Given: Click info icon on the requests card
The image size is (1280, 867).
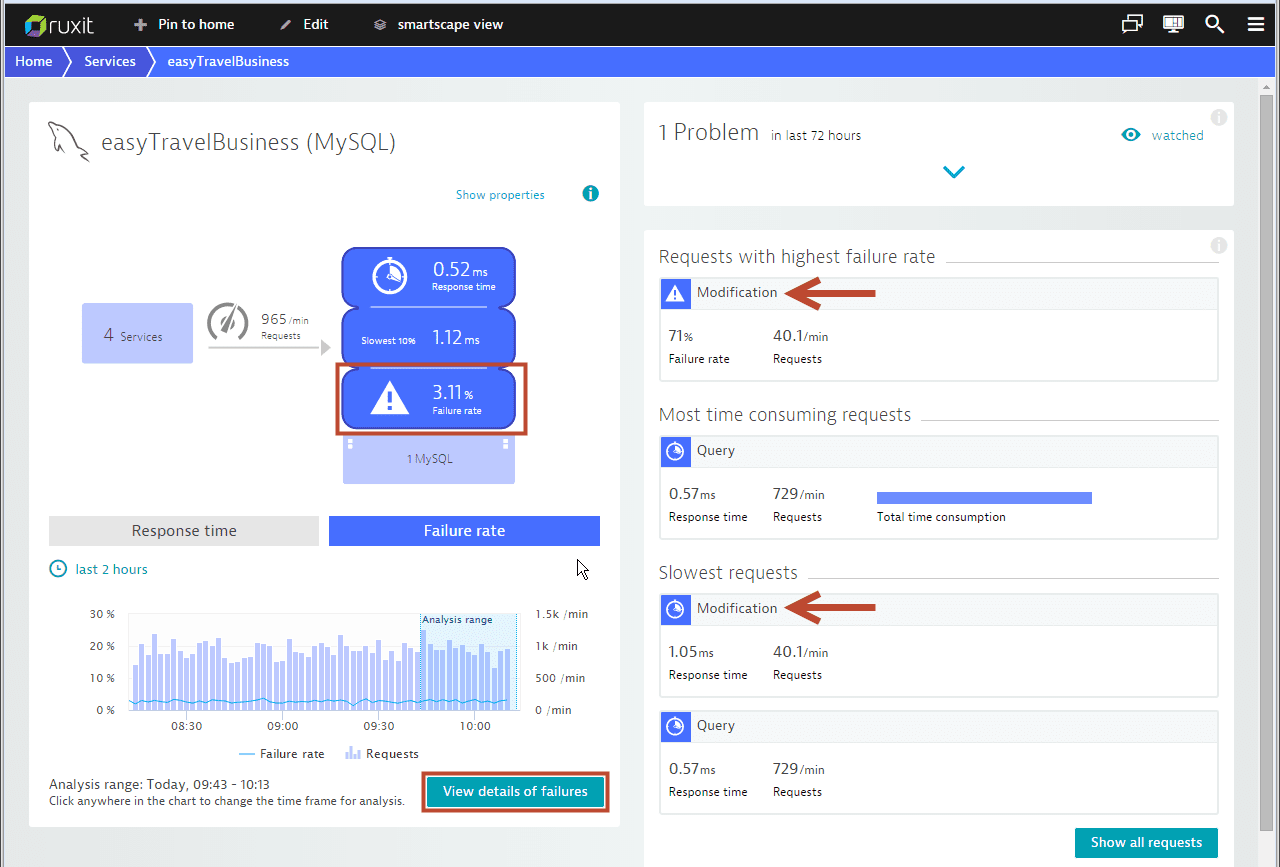Looking at the screenshot, I should coord(1218,245).
